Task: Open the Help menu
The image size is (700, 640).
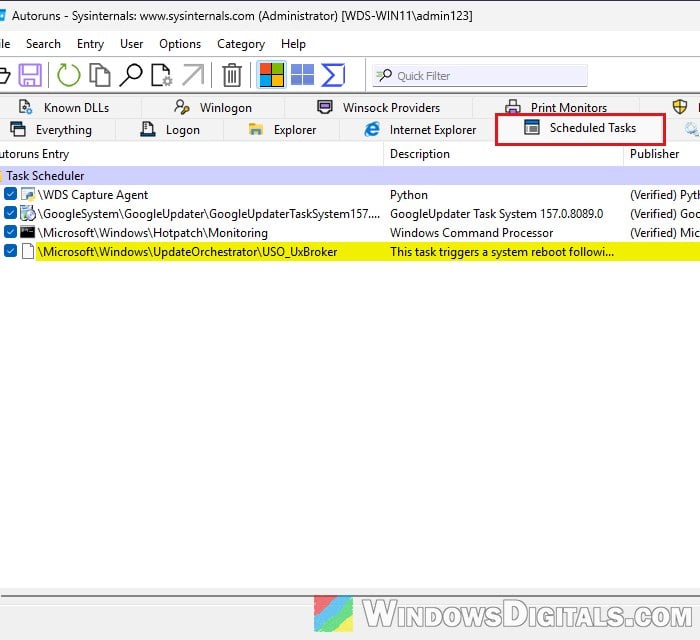Action: pos(293,44)
